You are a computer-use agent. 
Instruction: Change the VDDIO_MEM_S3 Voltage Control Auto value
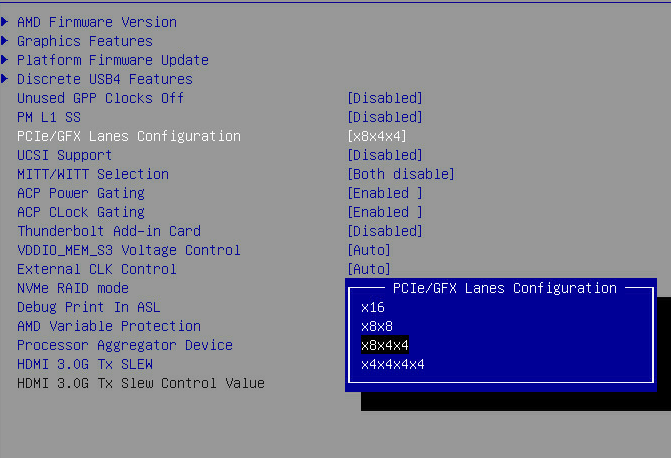369,250
